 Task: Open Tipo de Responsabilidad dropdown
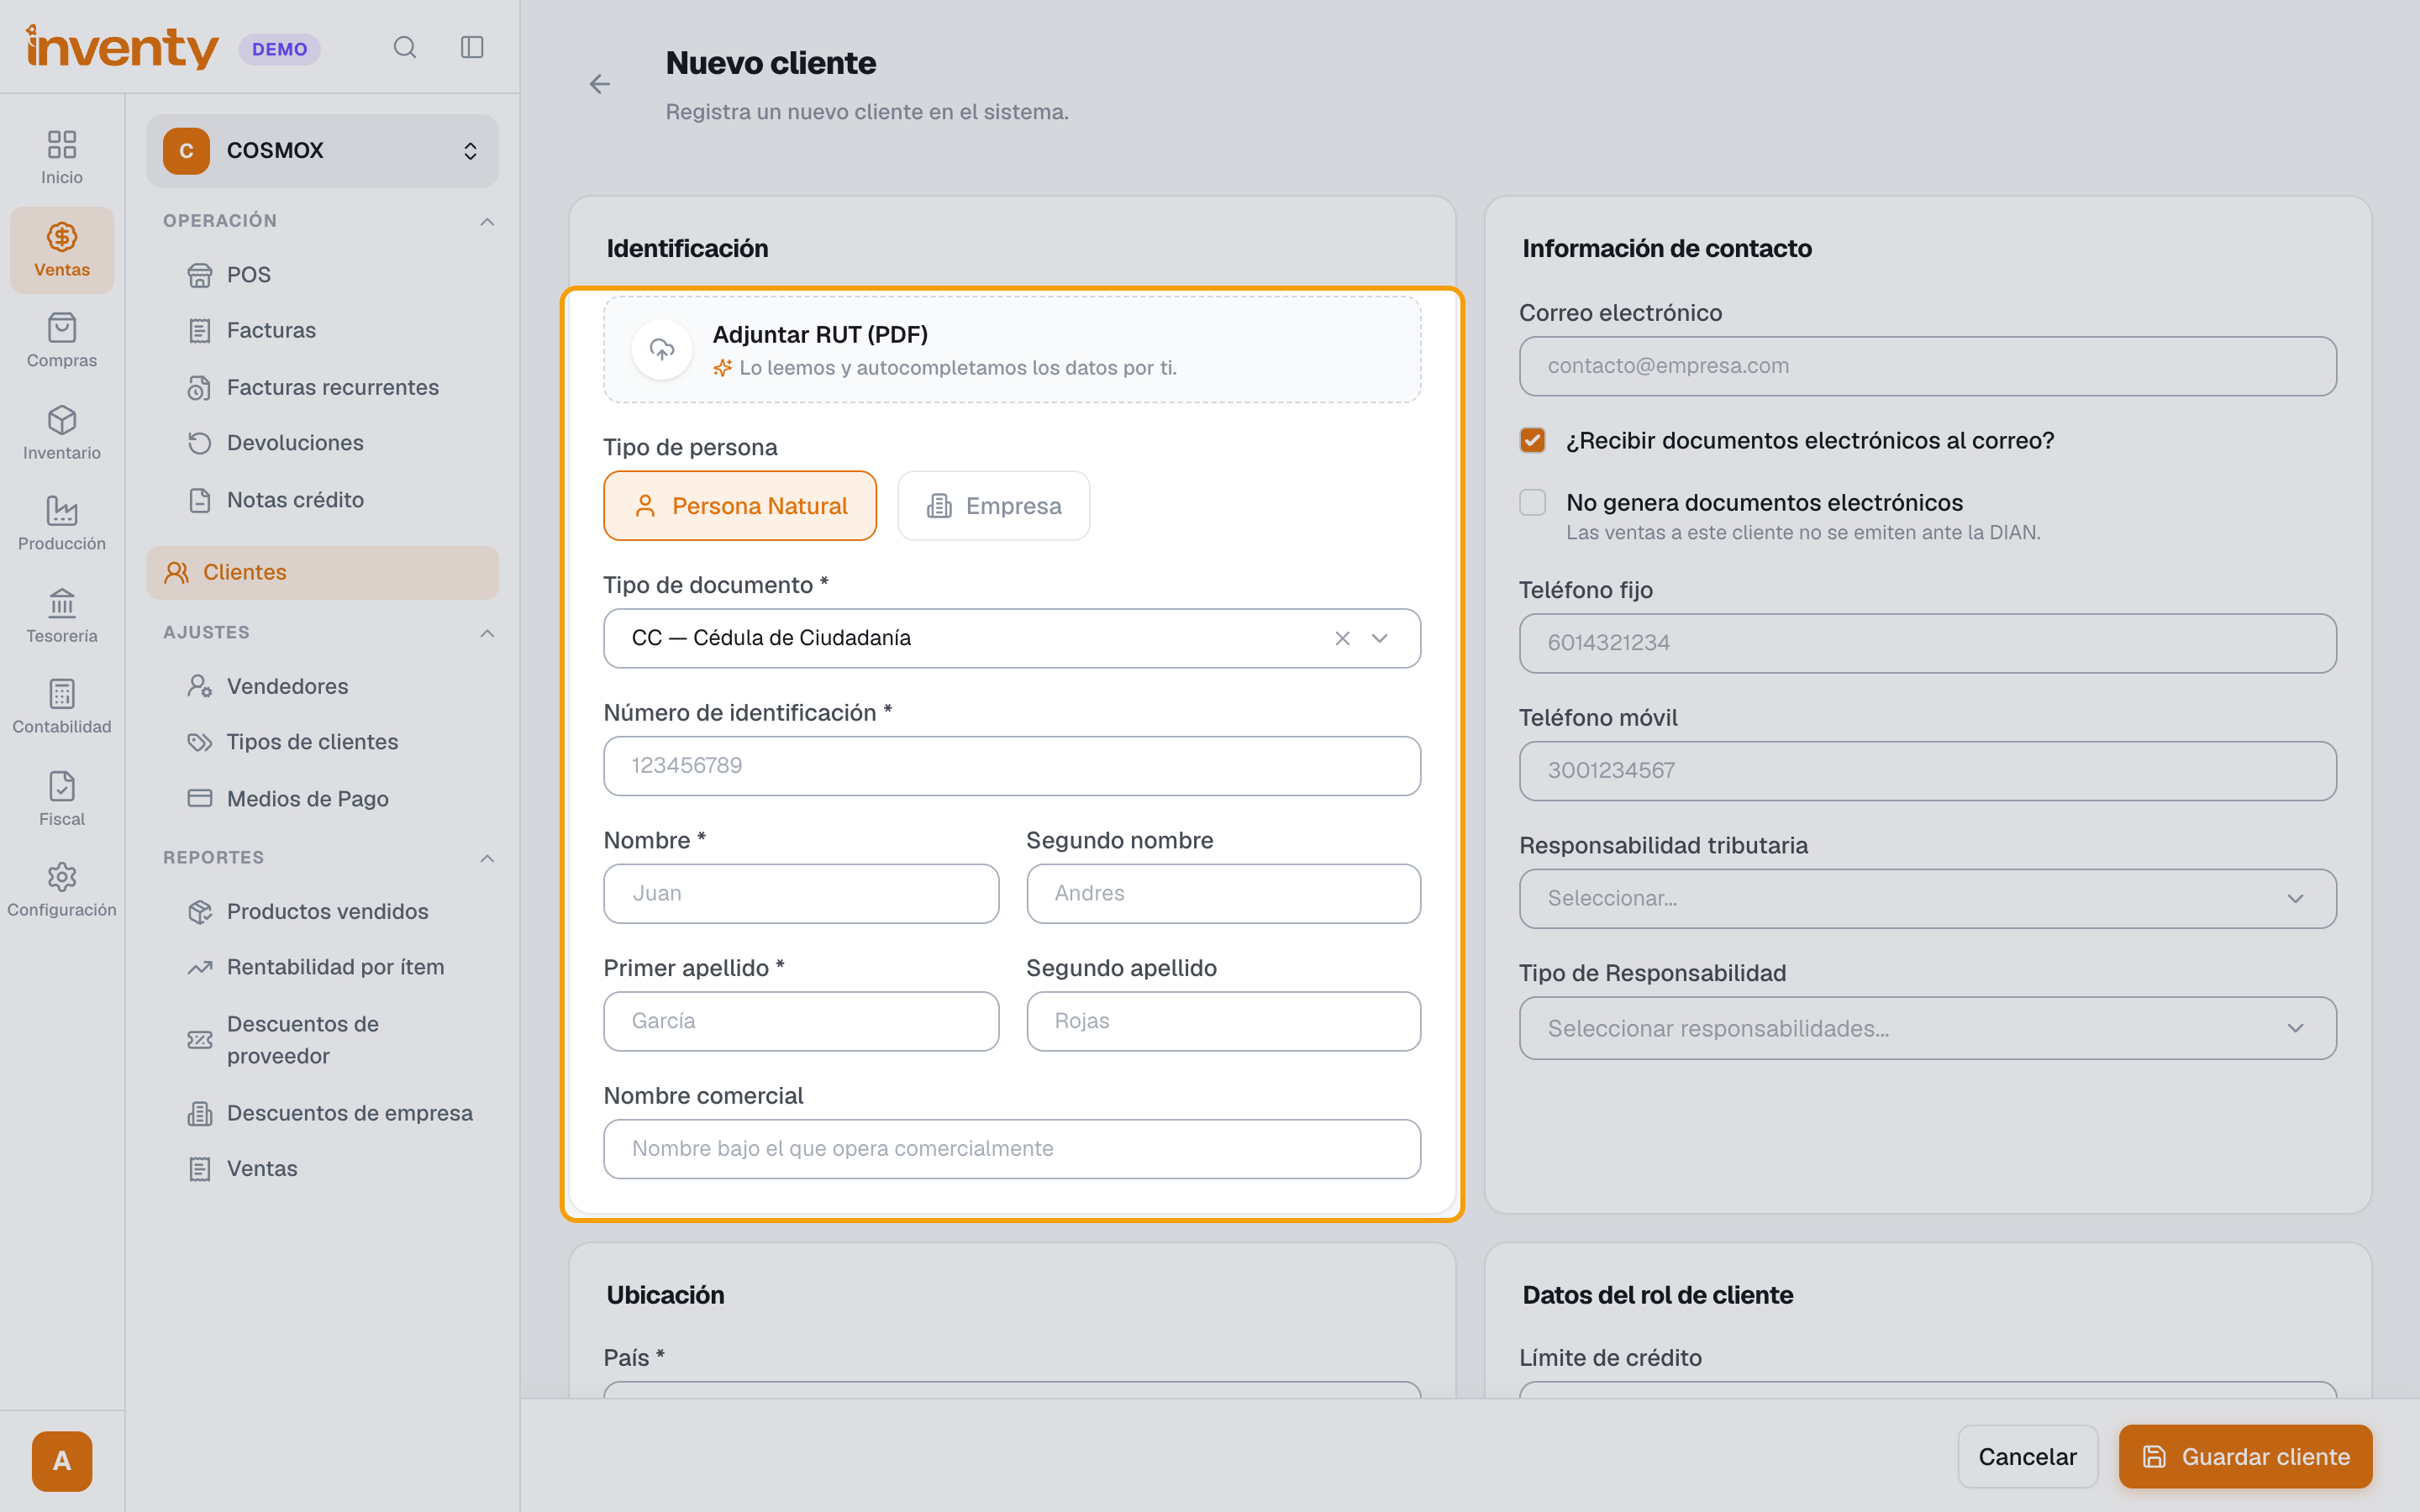click(x=1927, y=1028)
